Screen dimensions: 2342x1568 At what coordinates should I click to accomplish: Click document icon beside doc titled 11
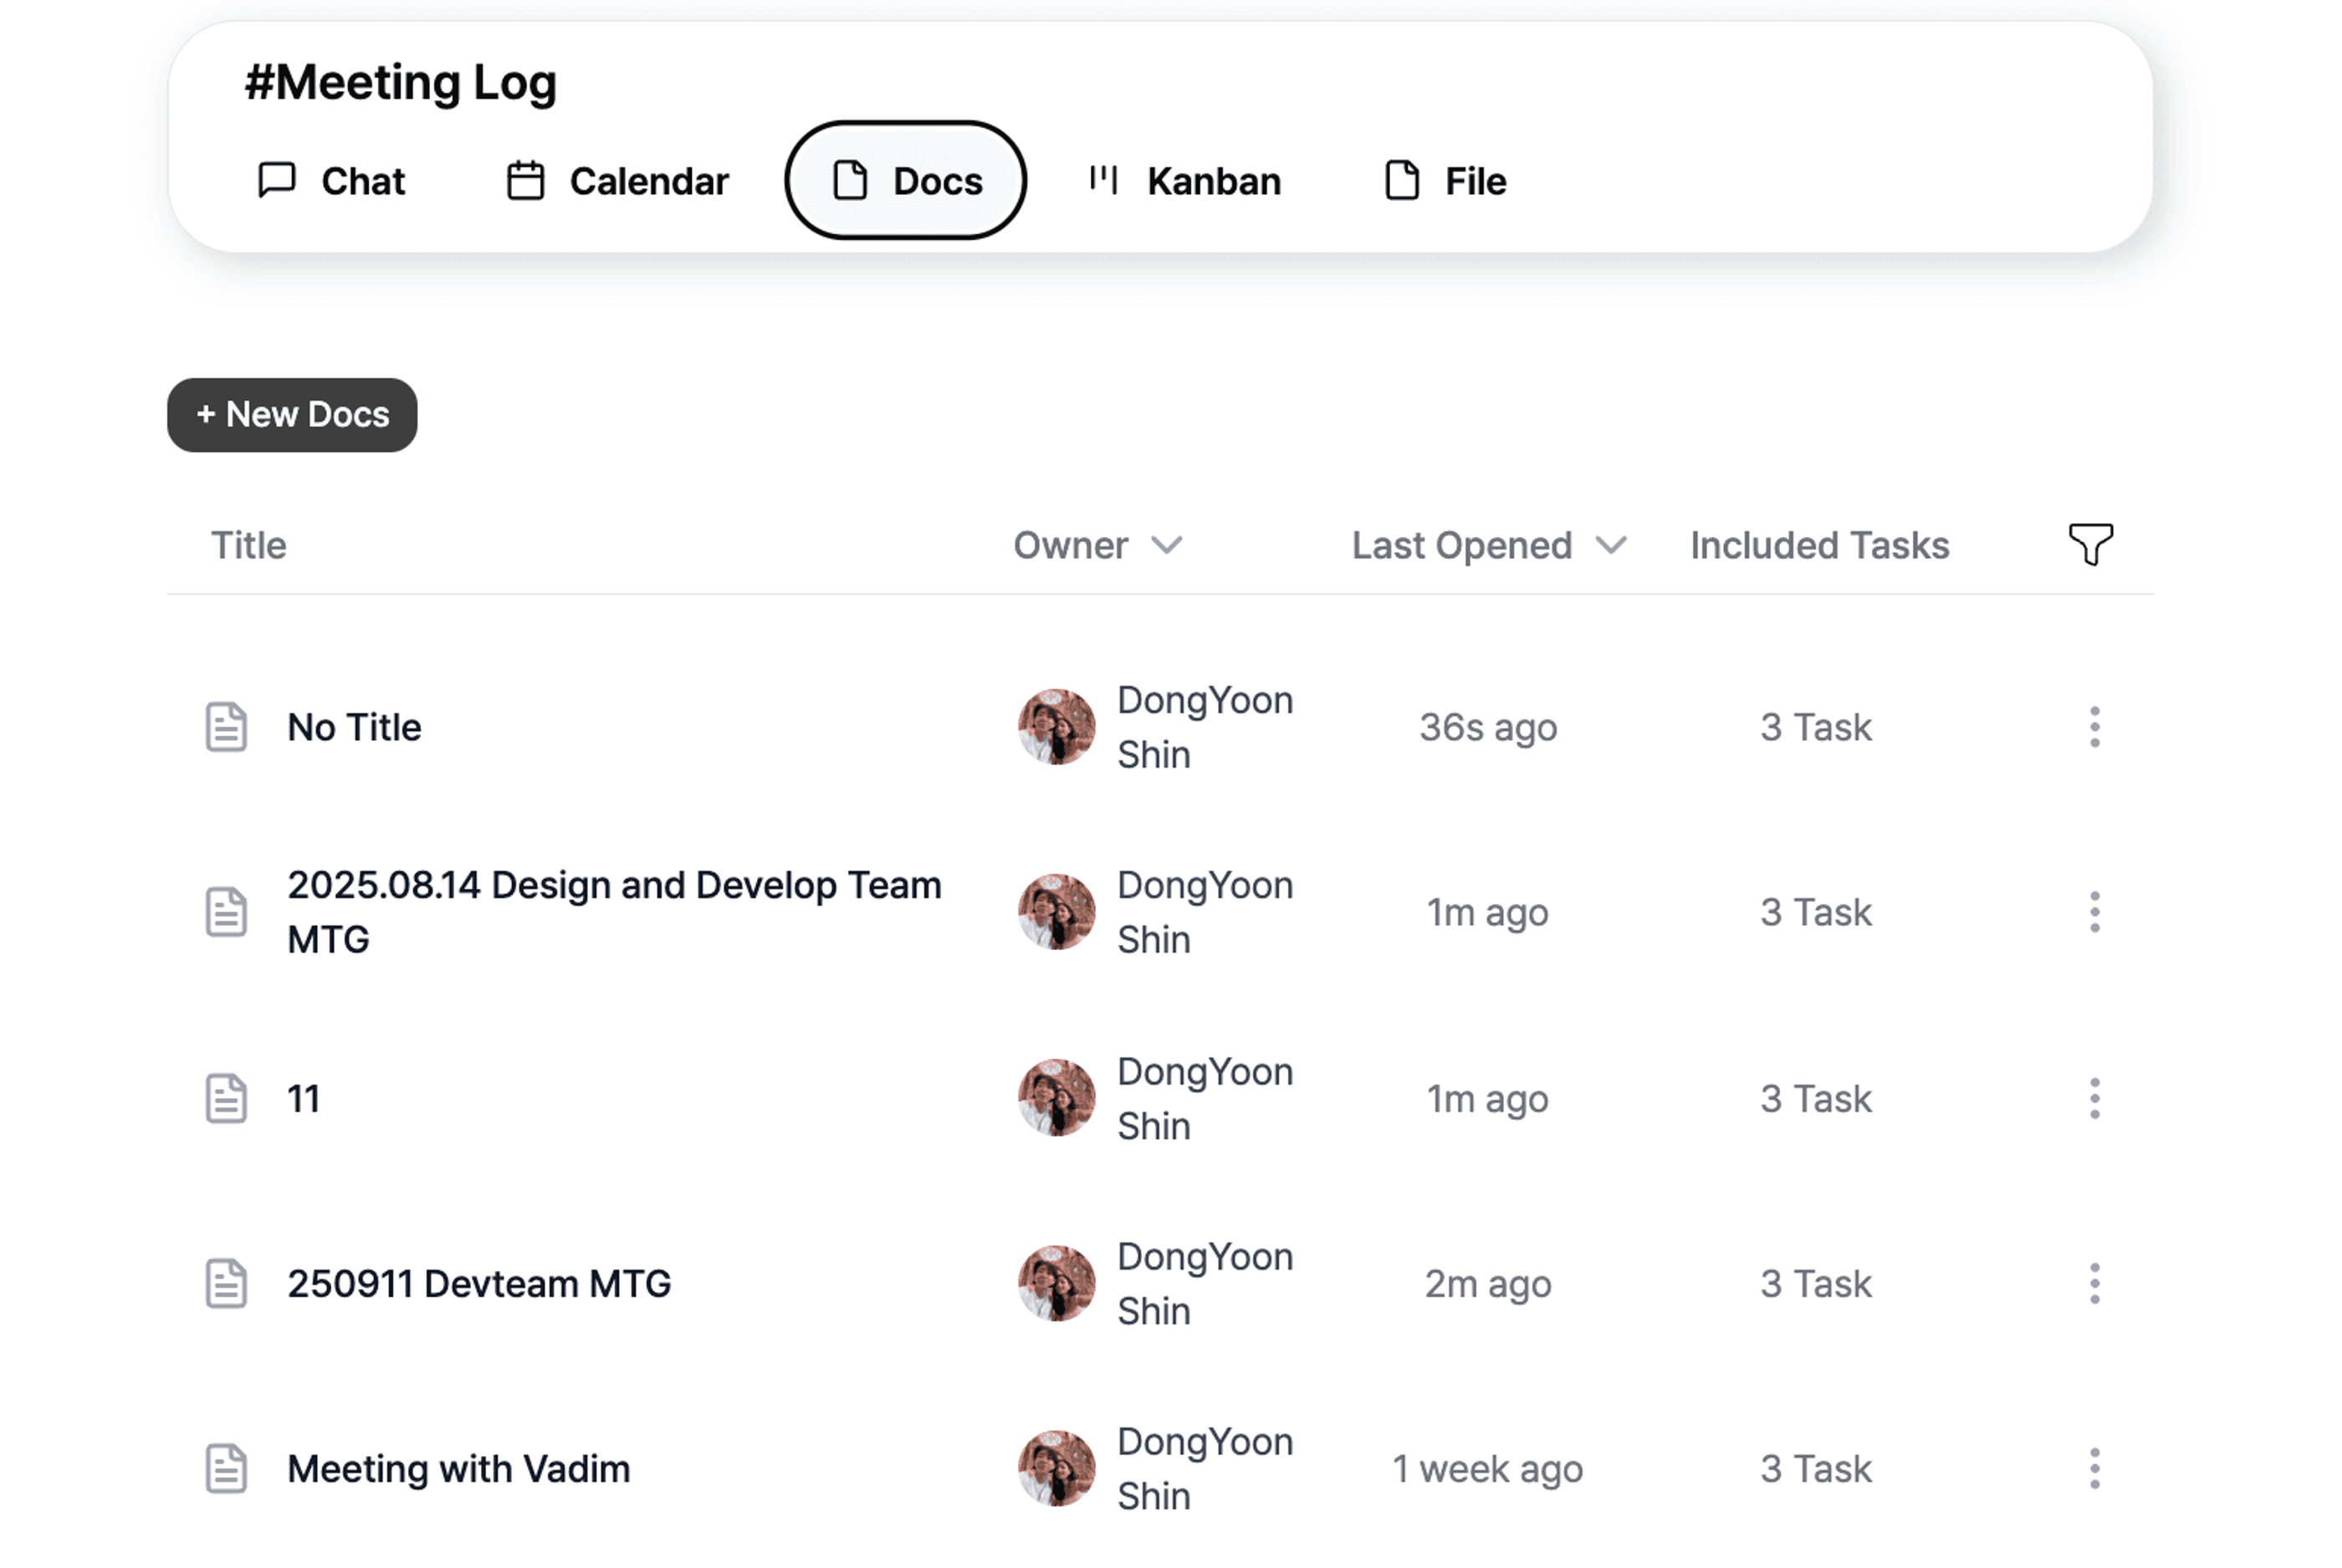(226, 1098)
